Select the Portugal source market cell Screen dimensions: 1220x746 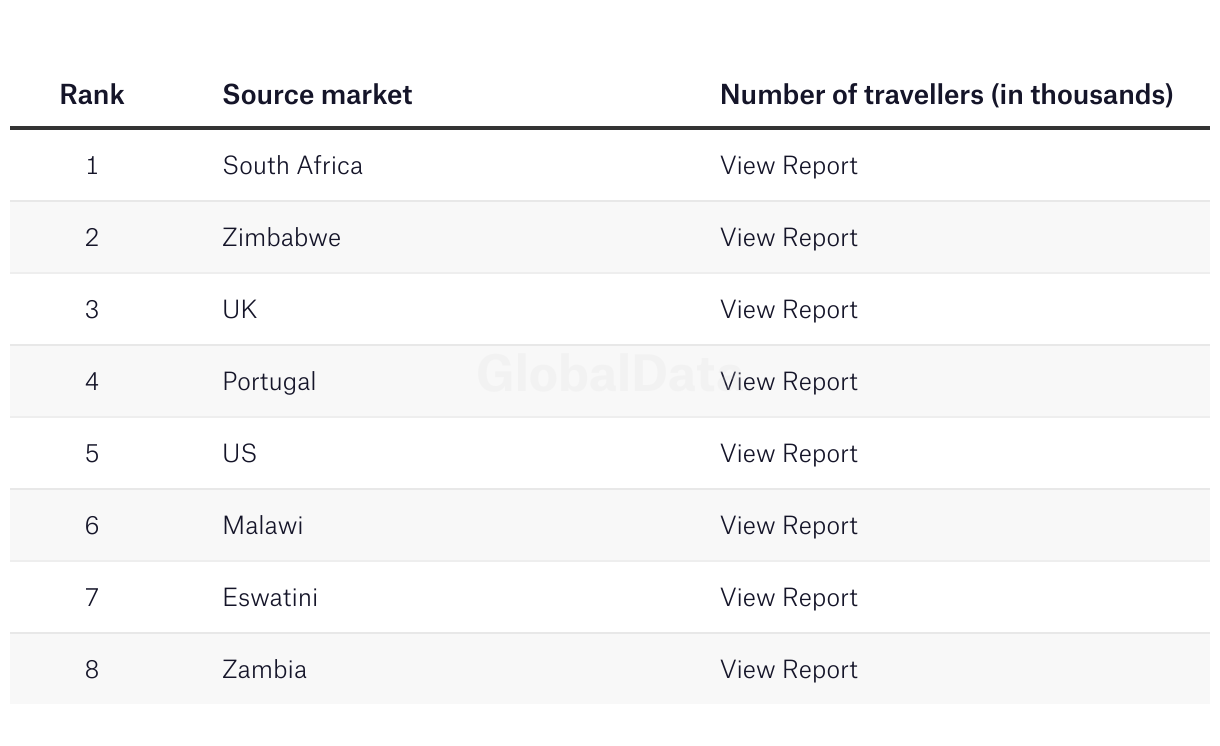(x=269, y=382)
